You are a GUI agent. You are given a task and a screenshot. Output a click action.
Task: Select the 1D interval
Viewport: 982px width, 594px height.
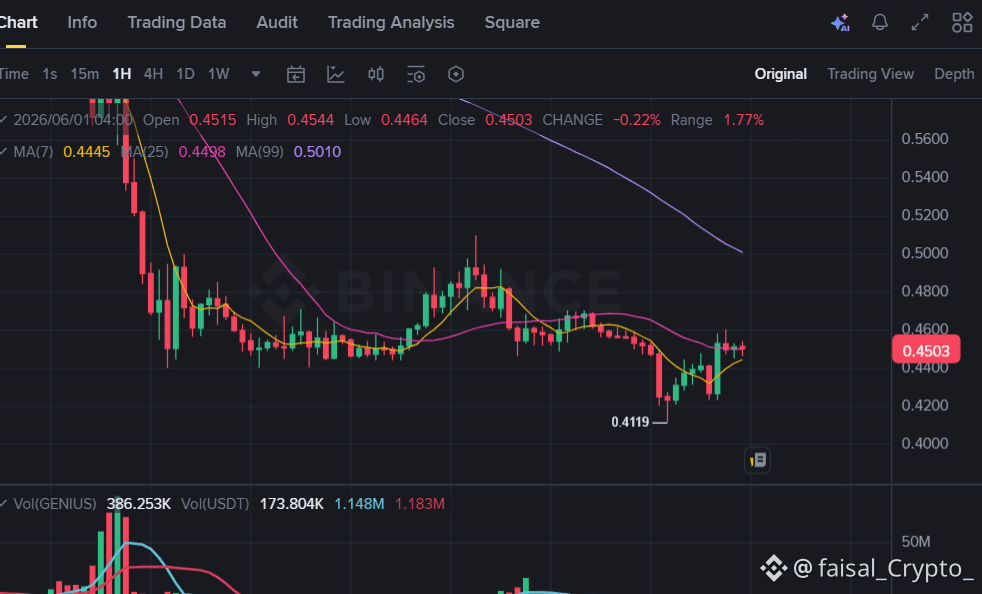tap(185, 74)
